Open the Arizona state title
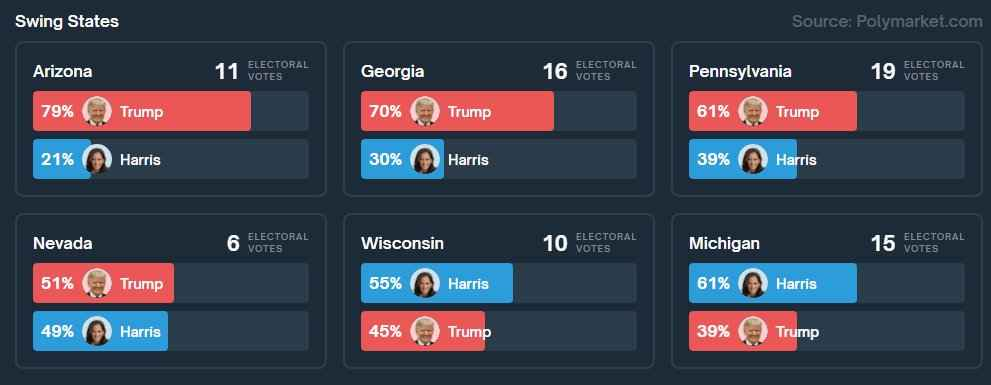Viewport: 991px width, 385px height. pyautogui.click(x=63, y=71)
